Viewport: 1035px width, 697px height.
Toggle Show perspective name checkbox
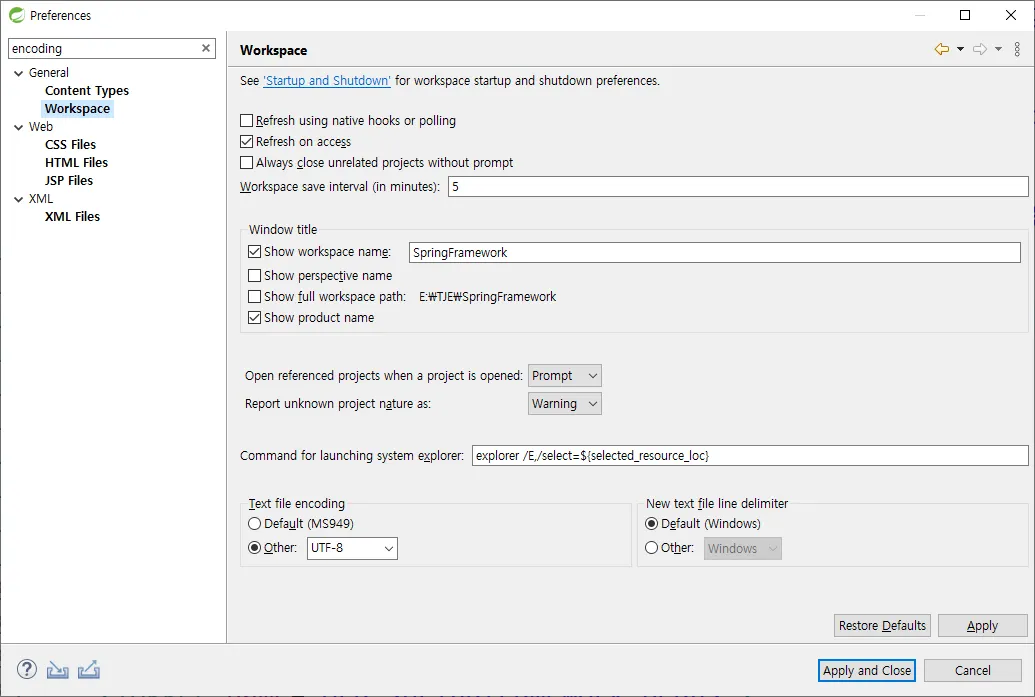(254, 276)
